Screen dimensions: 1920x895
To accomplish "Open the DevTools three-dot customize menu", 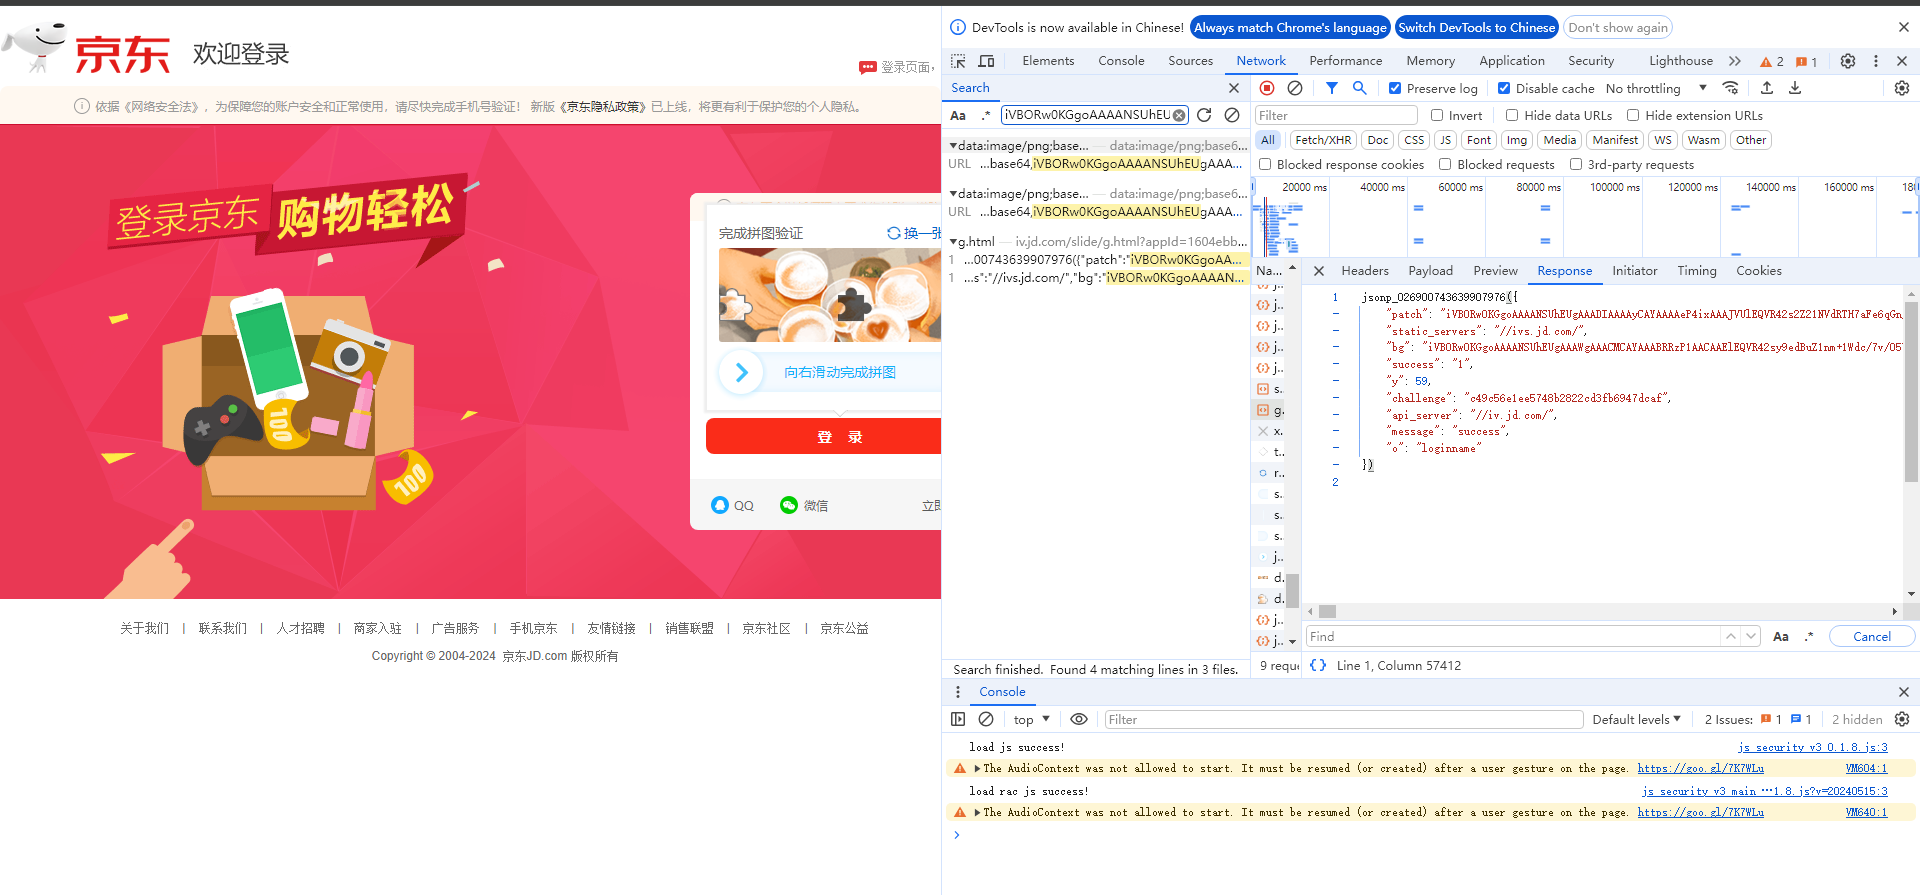I will tap(1876, 61).
